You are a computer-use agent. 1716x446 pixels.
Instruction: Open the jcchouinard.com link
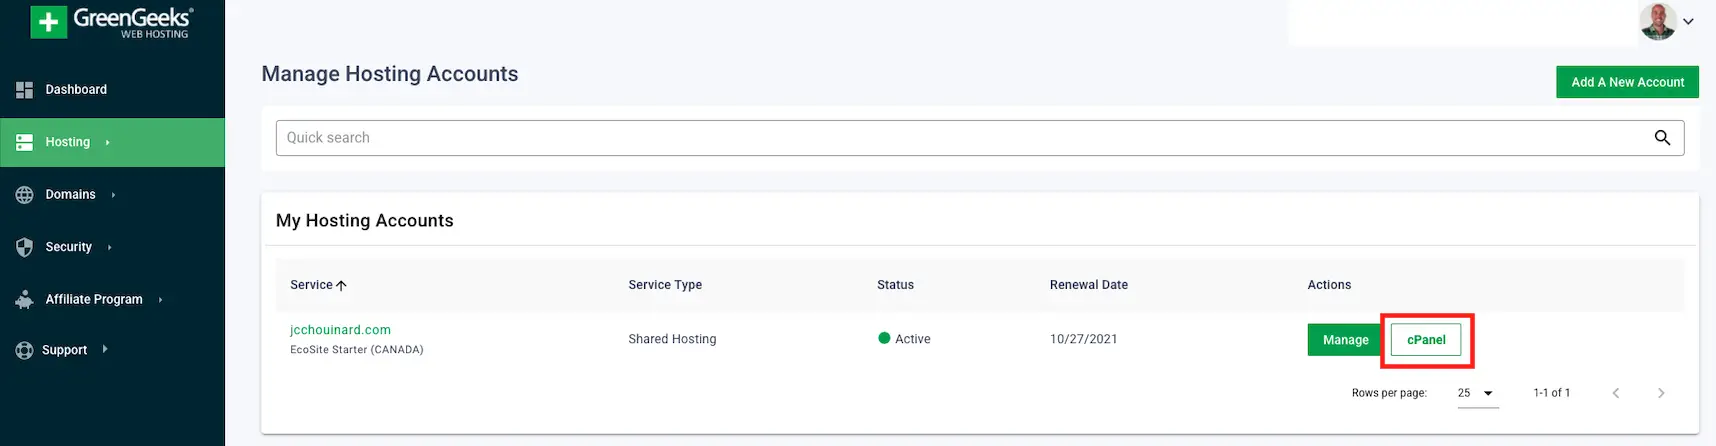340,330
